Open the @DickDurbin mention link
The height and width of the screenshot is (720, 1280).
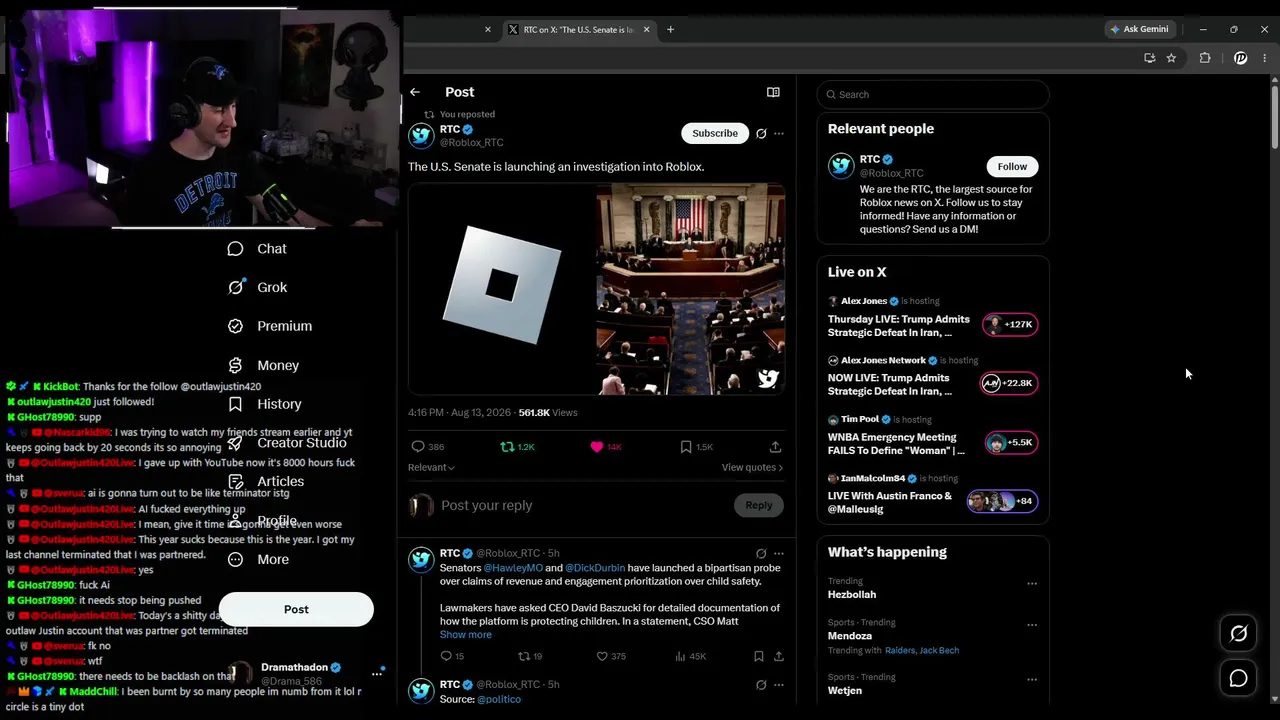595,568
